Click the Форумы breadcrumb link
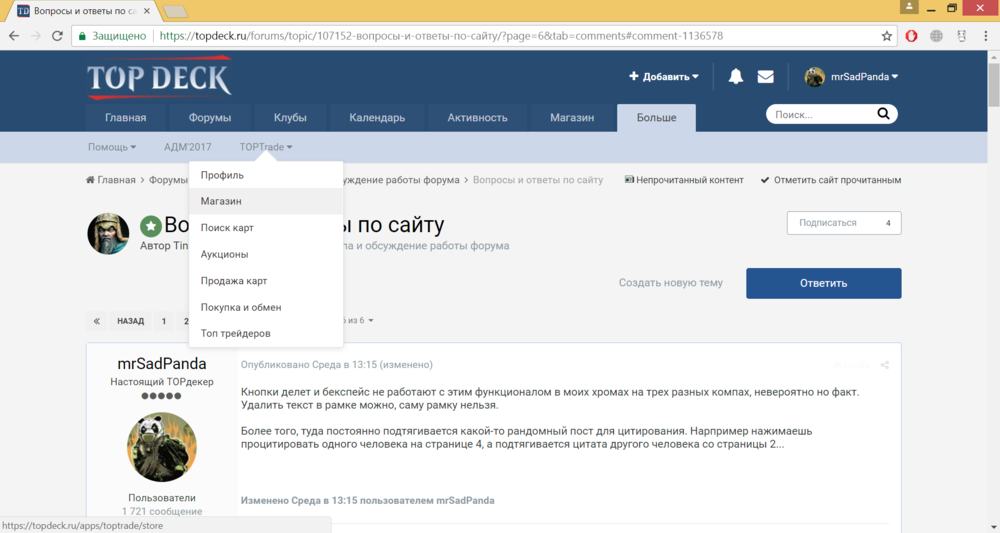1000x533 pixels. click(x=168, y=180)
